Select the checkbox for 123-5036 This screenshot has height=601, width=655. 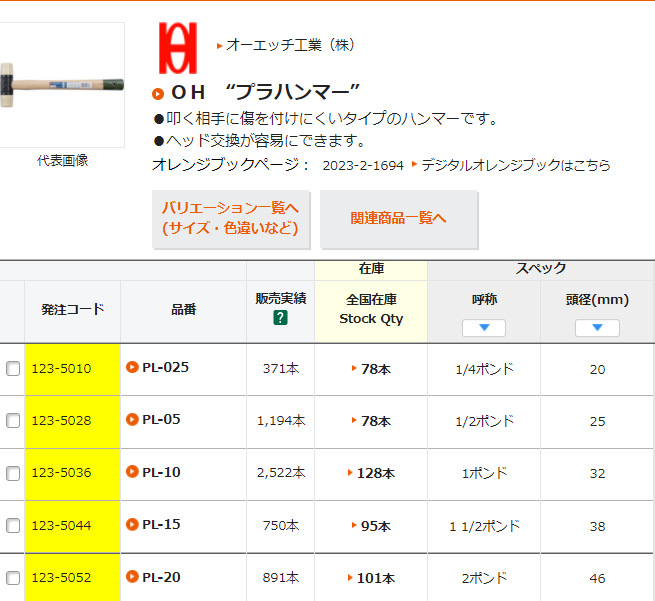pos(13,473)
